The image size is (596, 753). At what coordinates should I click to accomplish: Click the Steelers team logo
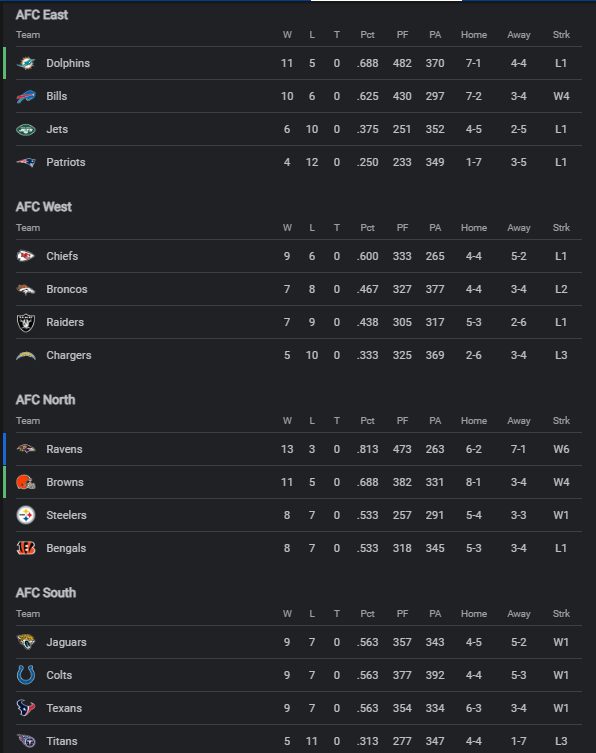26,515
